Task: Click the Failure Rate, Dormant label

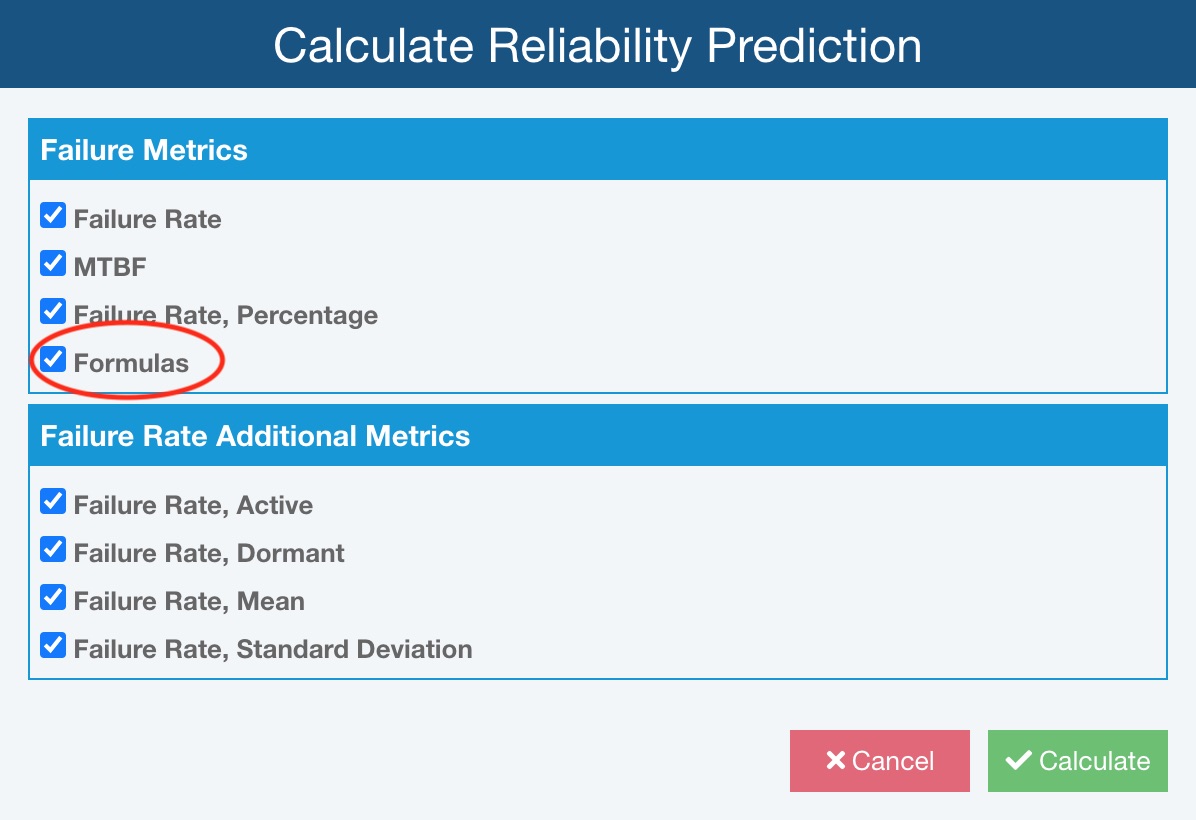Action: click(x=209, y=553)
